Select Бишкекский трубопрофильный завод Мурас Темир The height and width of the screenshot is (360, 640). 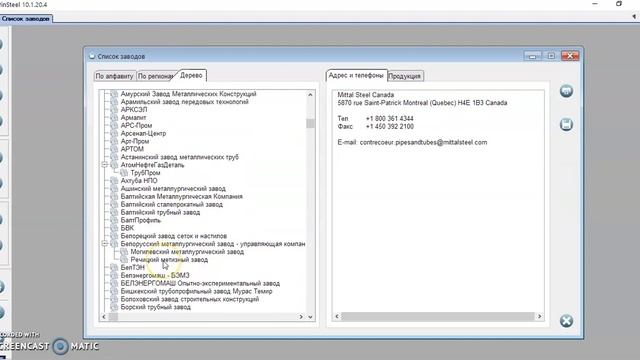(196, 291)
